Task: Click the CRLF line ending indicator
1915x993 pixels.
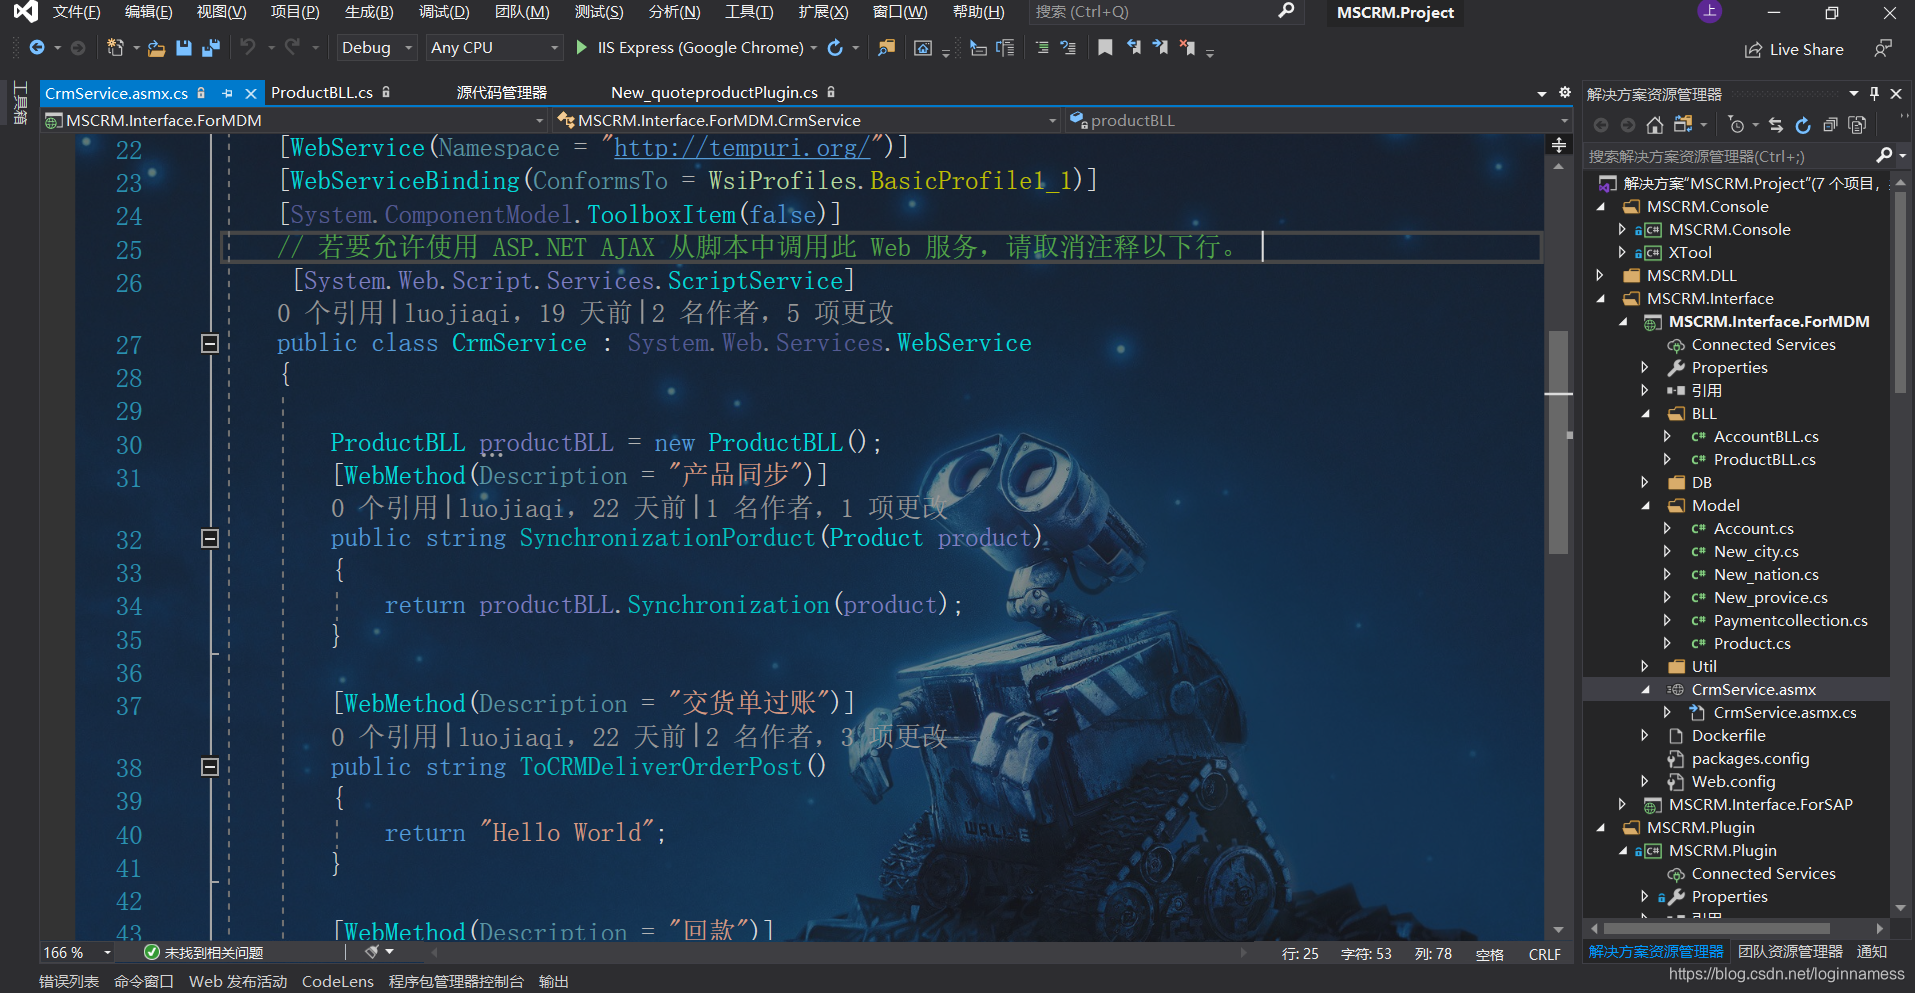Action: pos(1545,954)
